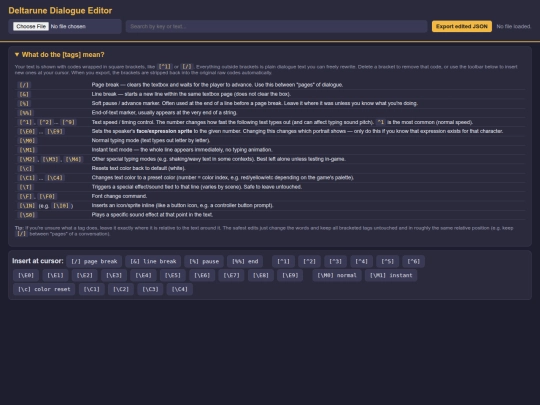This screenshot has width=540, height=405.
Task: Insert the [\C1] color tag
Action: pyautogui.click(x=92, y=289)
